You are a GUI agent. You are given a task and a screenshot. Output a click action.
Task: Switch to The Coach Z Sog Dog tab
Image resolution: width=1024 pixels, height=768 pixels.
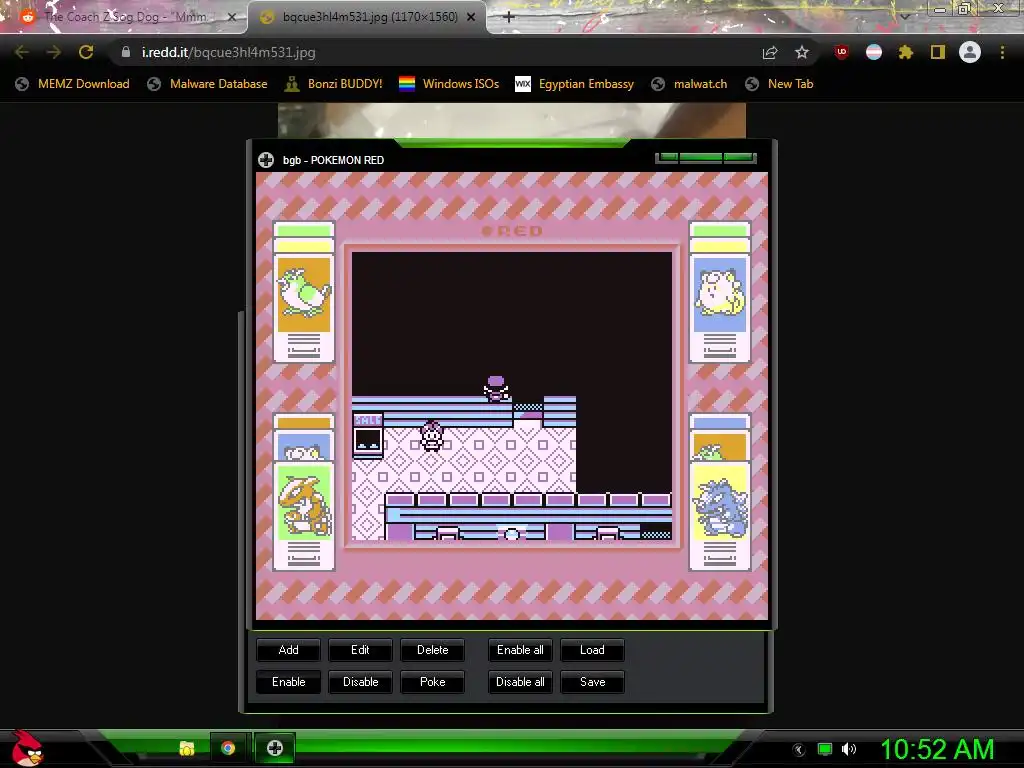124,17
